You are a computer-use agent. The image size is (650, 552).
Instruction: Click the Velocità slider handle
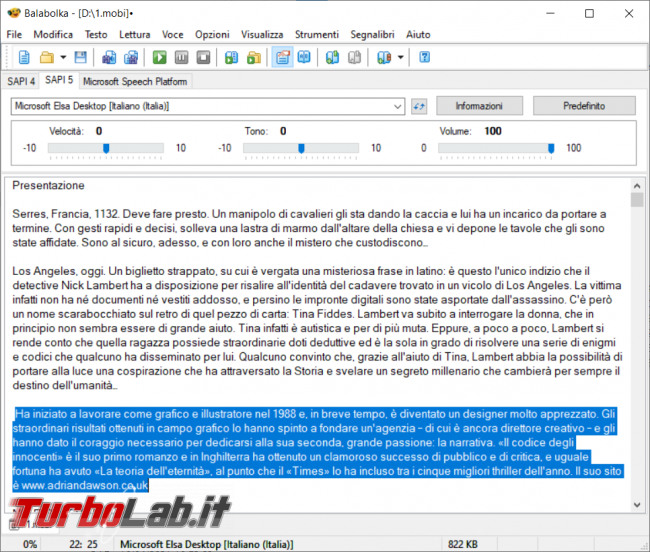point(106,148)
